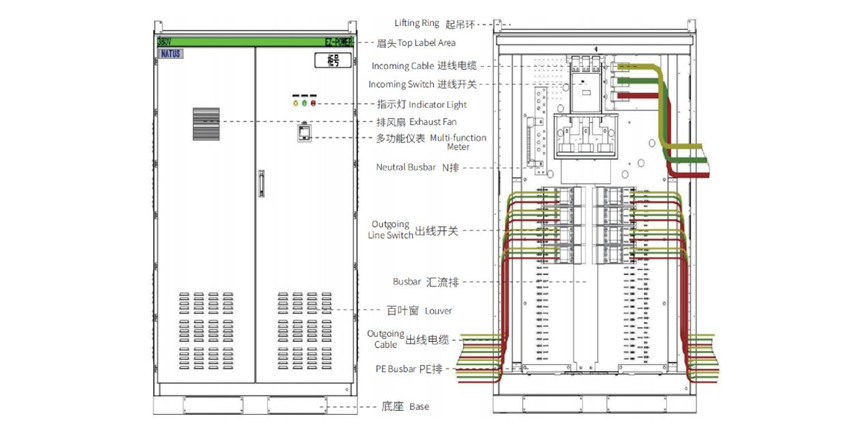Viewport: 864px width, 444px height.
Task: Click the "Neutral Busbar N排" label
Action: 417,167
